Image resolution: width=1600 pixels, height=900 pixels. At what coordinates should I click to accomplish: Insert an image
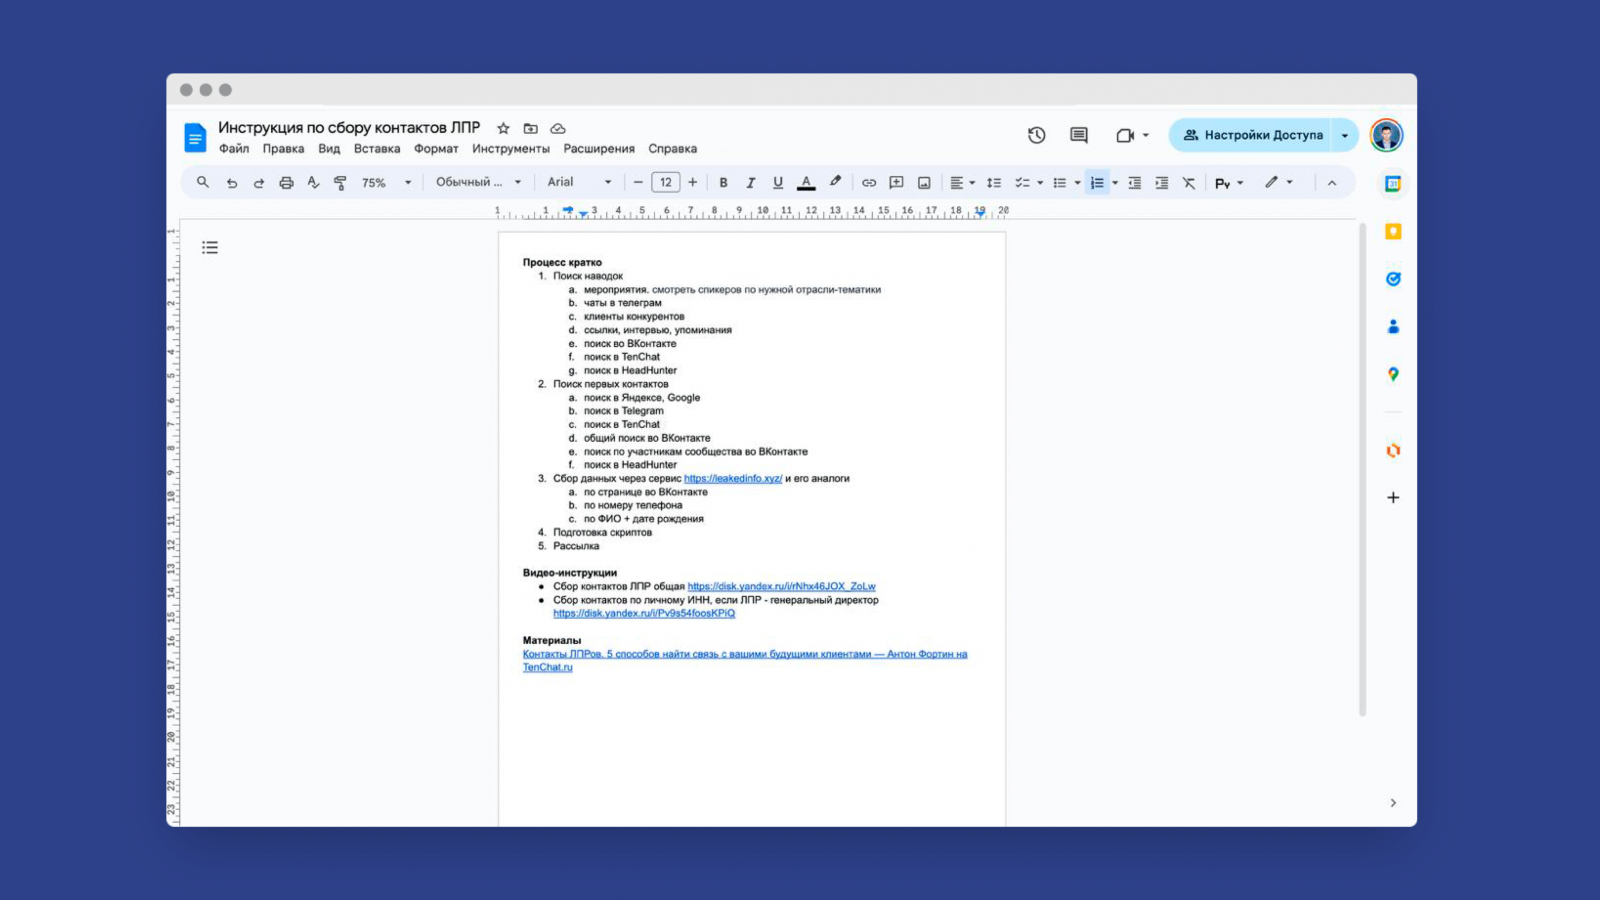pos(924,183)
